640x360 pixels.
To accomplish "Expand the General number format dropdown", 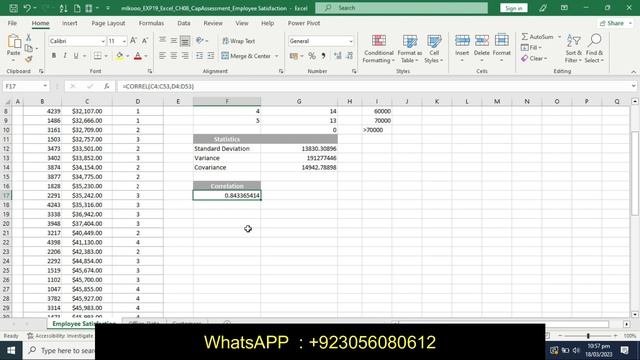I will [x=351, y=41].
